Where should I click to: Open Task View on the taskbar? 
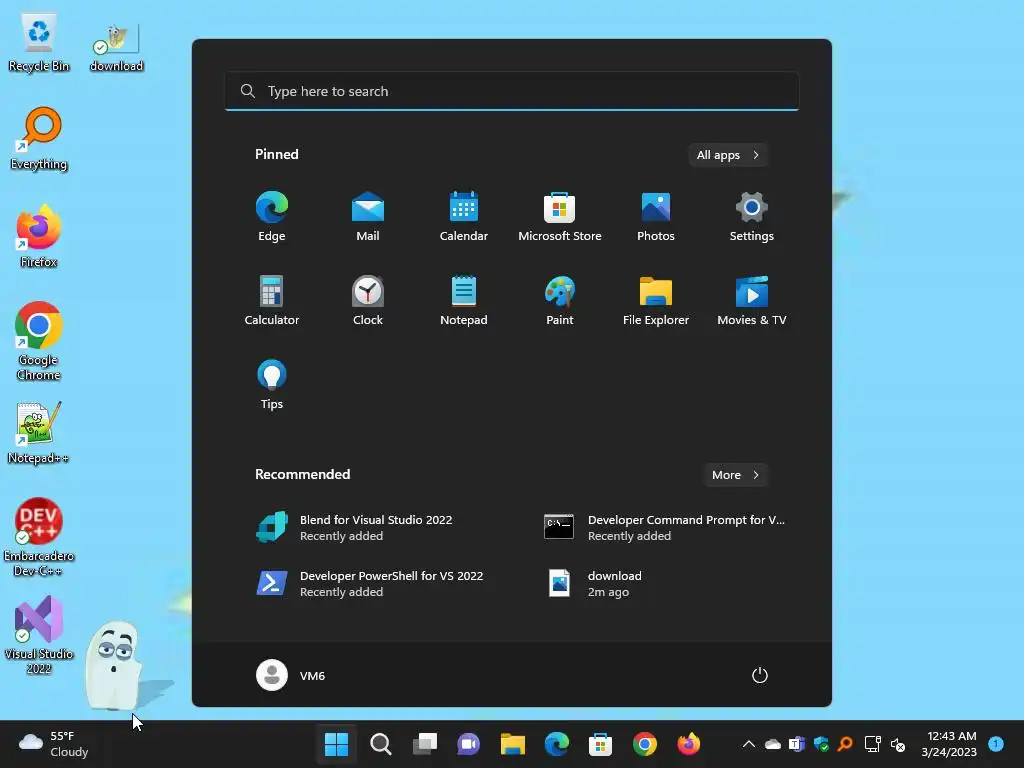pos(424,744)
